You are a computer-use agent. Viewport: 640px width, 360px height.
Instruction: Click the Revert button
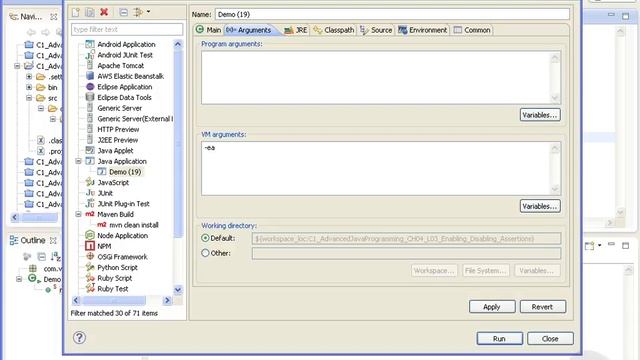click(x=542, y=307)
